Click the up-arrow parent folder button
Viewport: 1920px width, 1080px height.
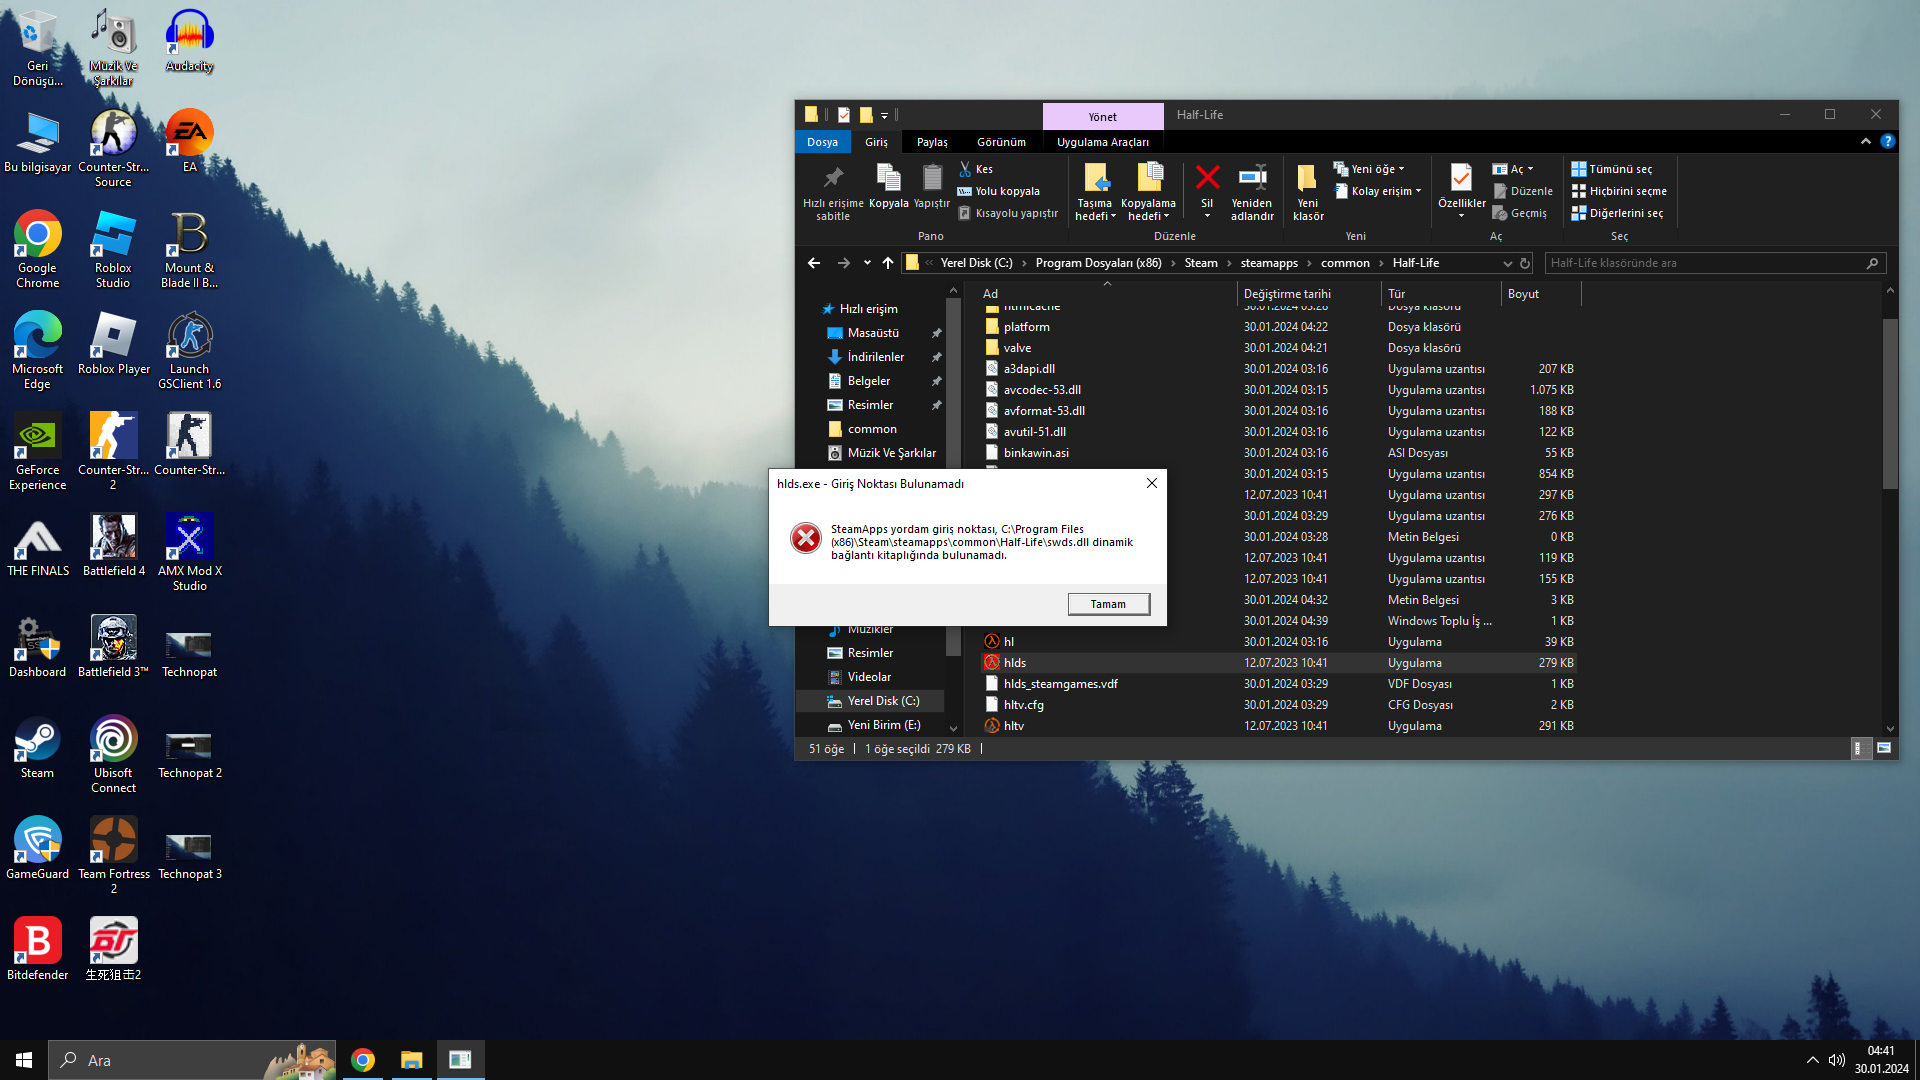[888, 263]
